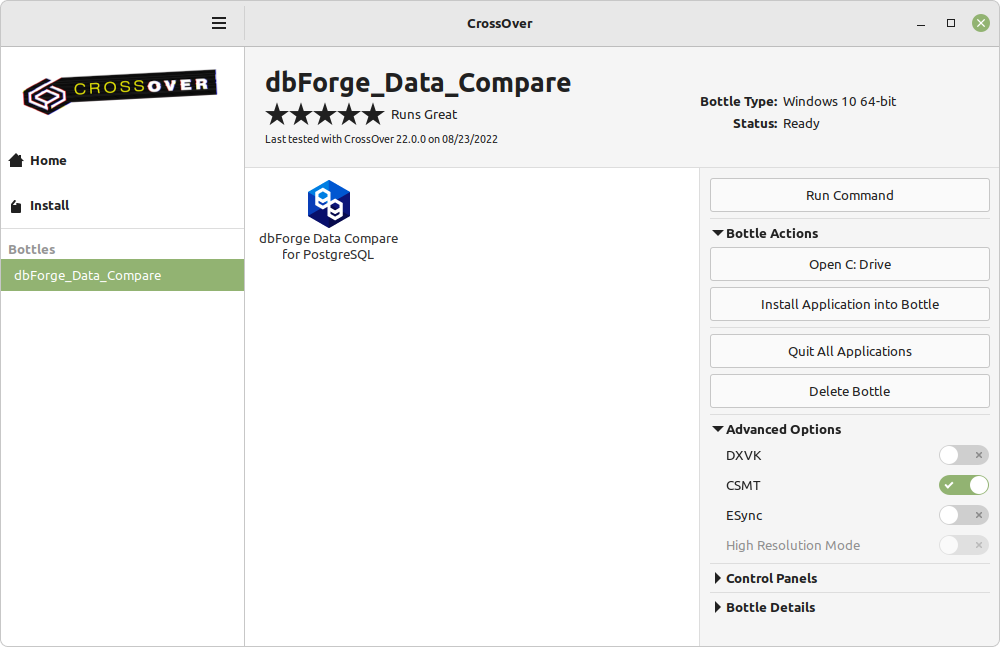Click the Open C: Drive button
The image size is (1000, 647).
pyautogui.click(x=849, y=264)
